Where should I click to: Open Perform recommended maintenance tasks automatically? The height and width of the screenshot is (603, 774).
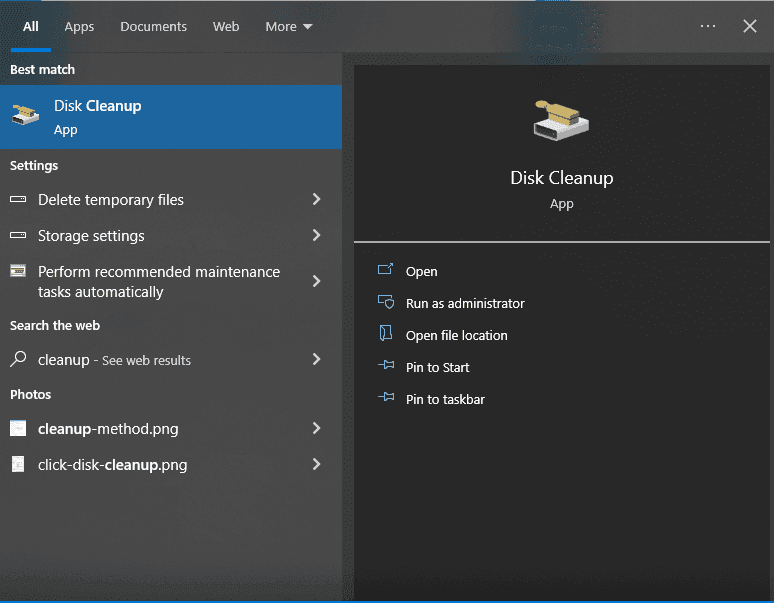[171, 281]
